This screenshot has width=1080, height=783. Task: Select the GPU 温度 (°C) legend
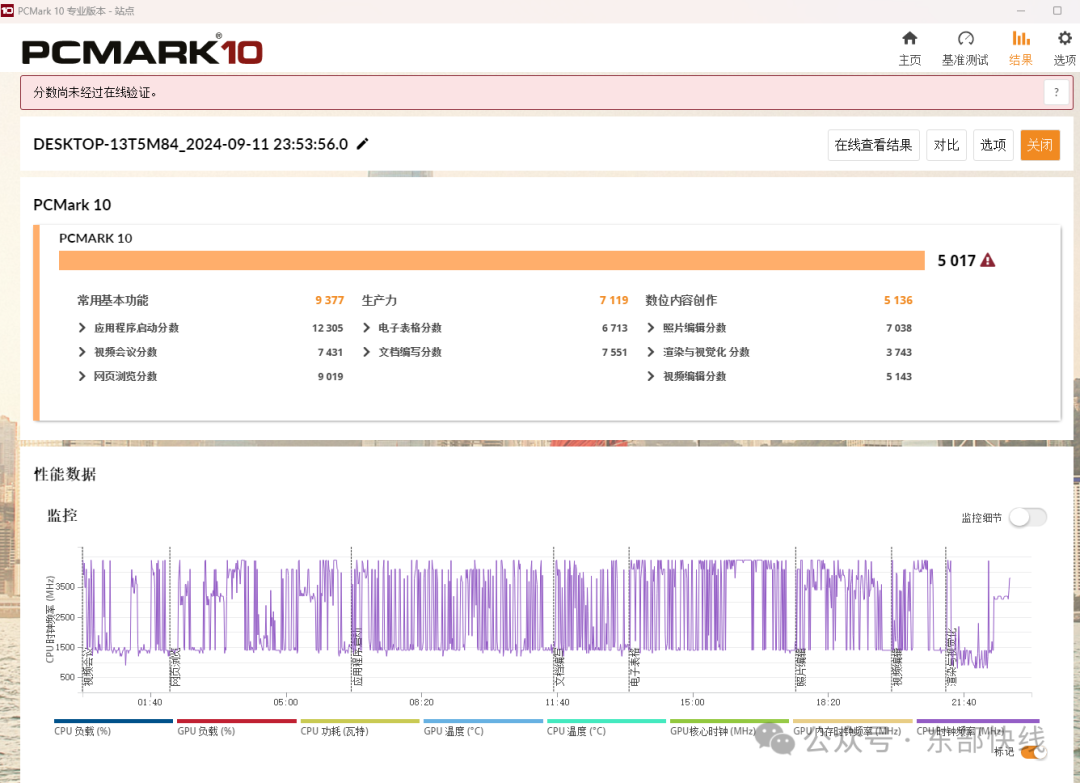pos(483,727)
